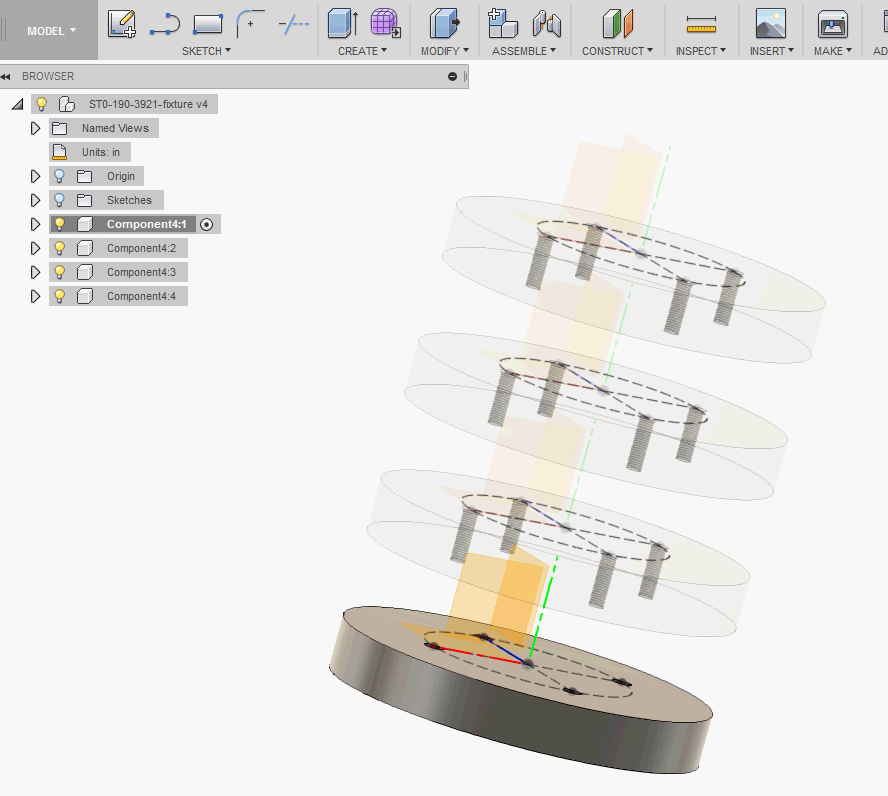
Task: Click the Insert image icon
Action: click(771, 24)
